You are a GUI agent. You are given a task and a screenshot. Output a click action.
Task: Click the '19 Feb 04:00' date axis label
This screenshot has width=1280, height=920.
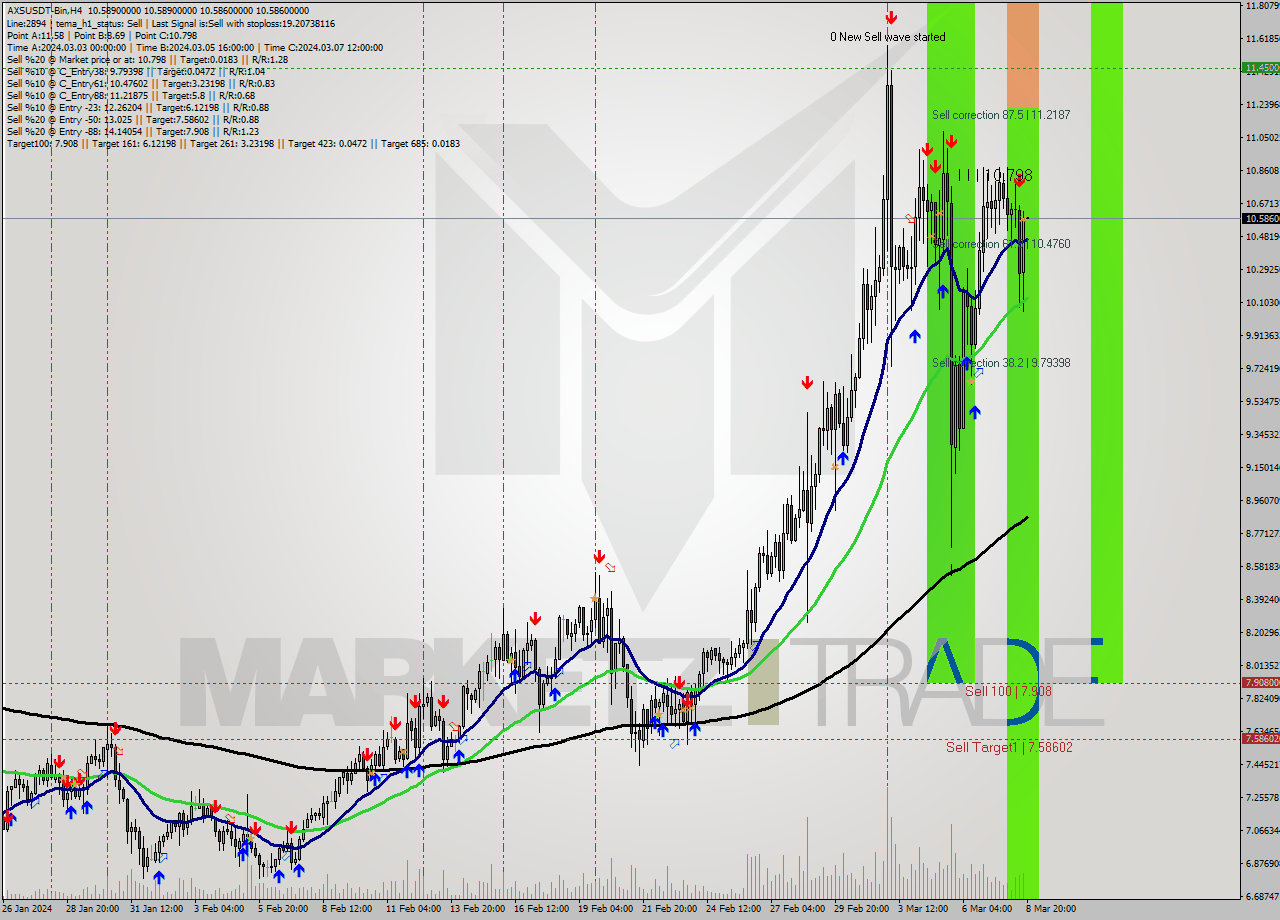point(604,908)
